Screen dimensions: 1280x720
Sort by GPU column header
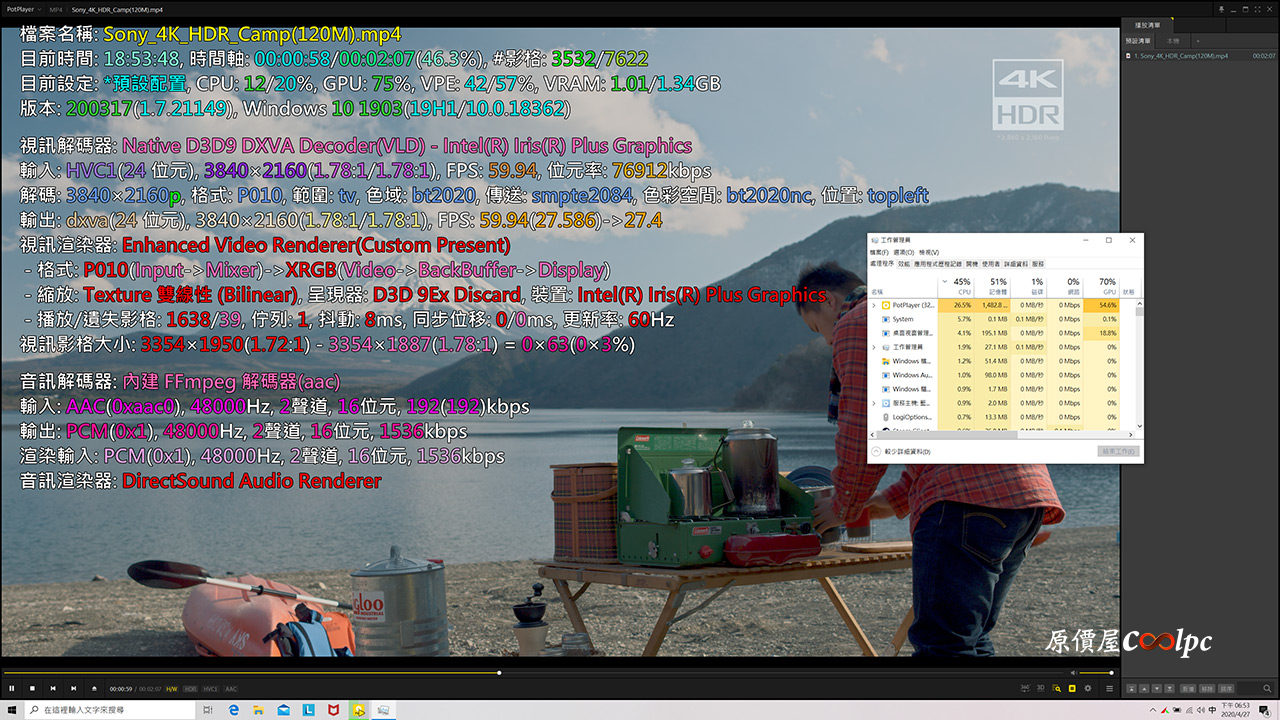1101,287
